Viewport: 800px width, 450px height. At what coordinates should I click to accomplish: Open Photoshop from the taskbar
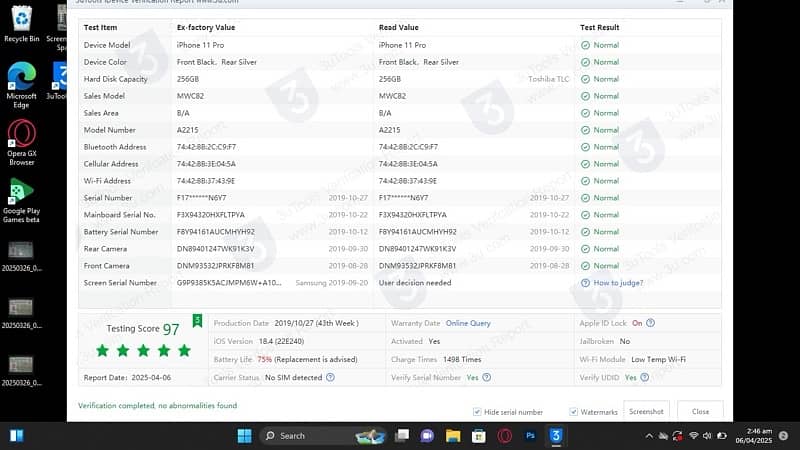coord(530,436)
